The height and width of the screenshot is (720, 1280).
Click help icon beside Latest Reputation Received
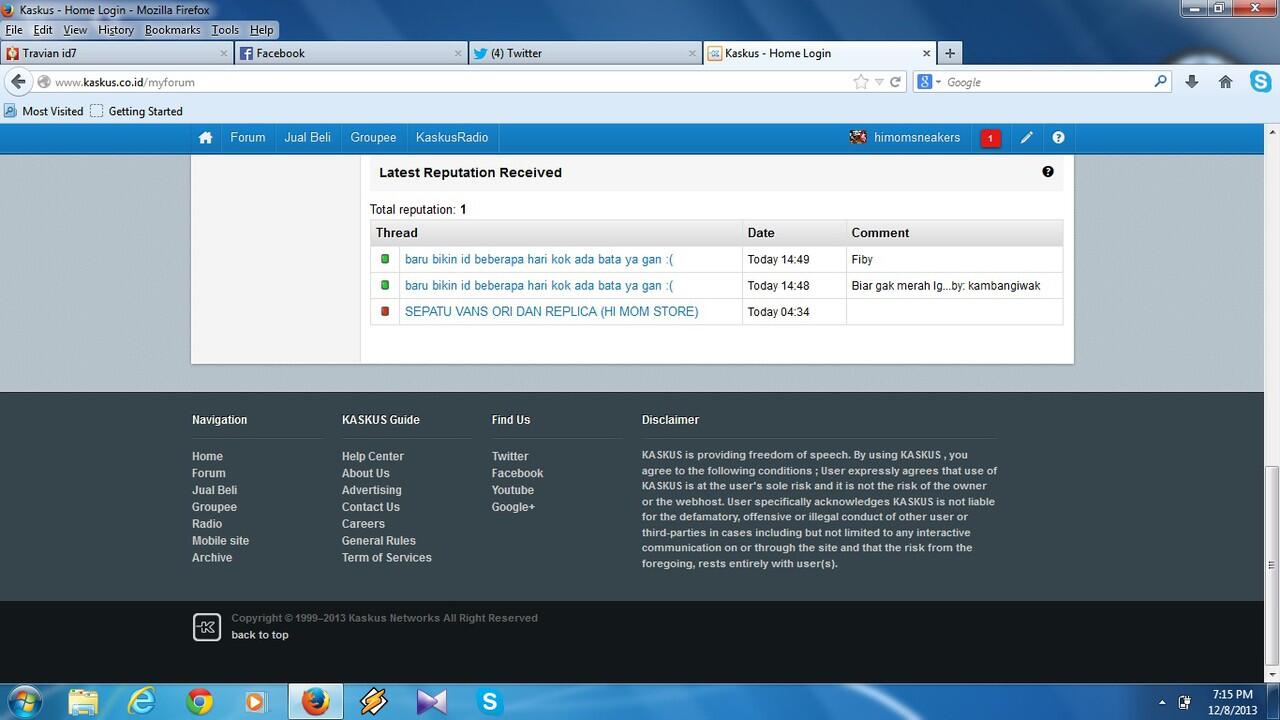pyautogui.click(x=1048, y=172)
